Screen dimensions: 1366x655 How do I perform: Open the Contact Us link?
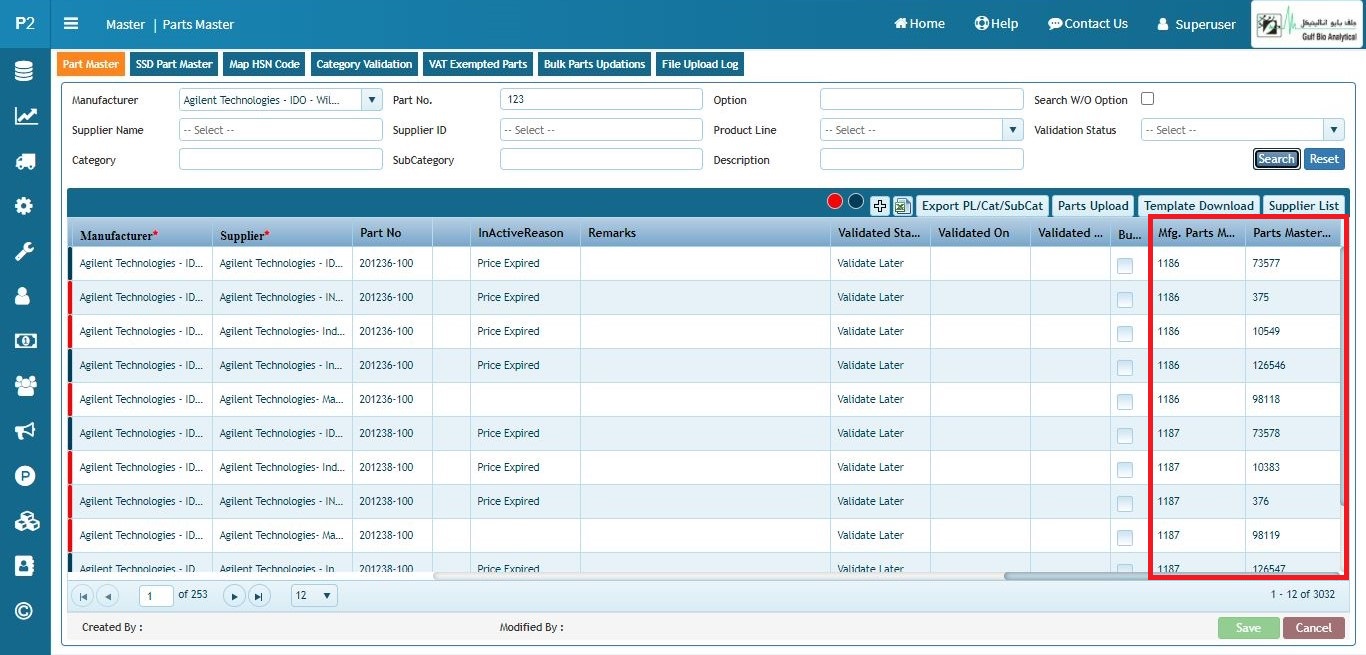click(x=1088, y=24)
